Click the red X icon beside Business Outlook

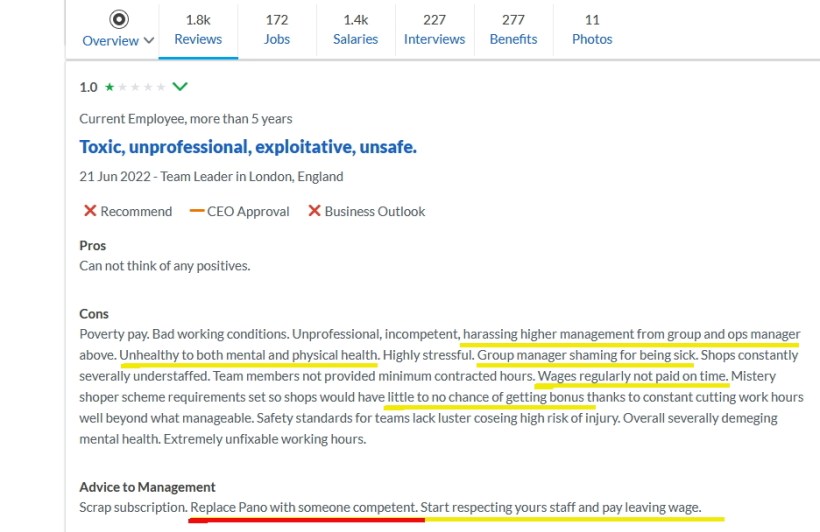tap(314, 211)
